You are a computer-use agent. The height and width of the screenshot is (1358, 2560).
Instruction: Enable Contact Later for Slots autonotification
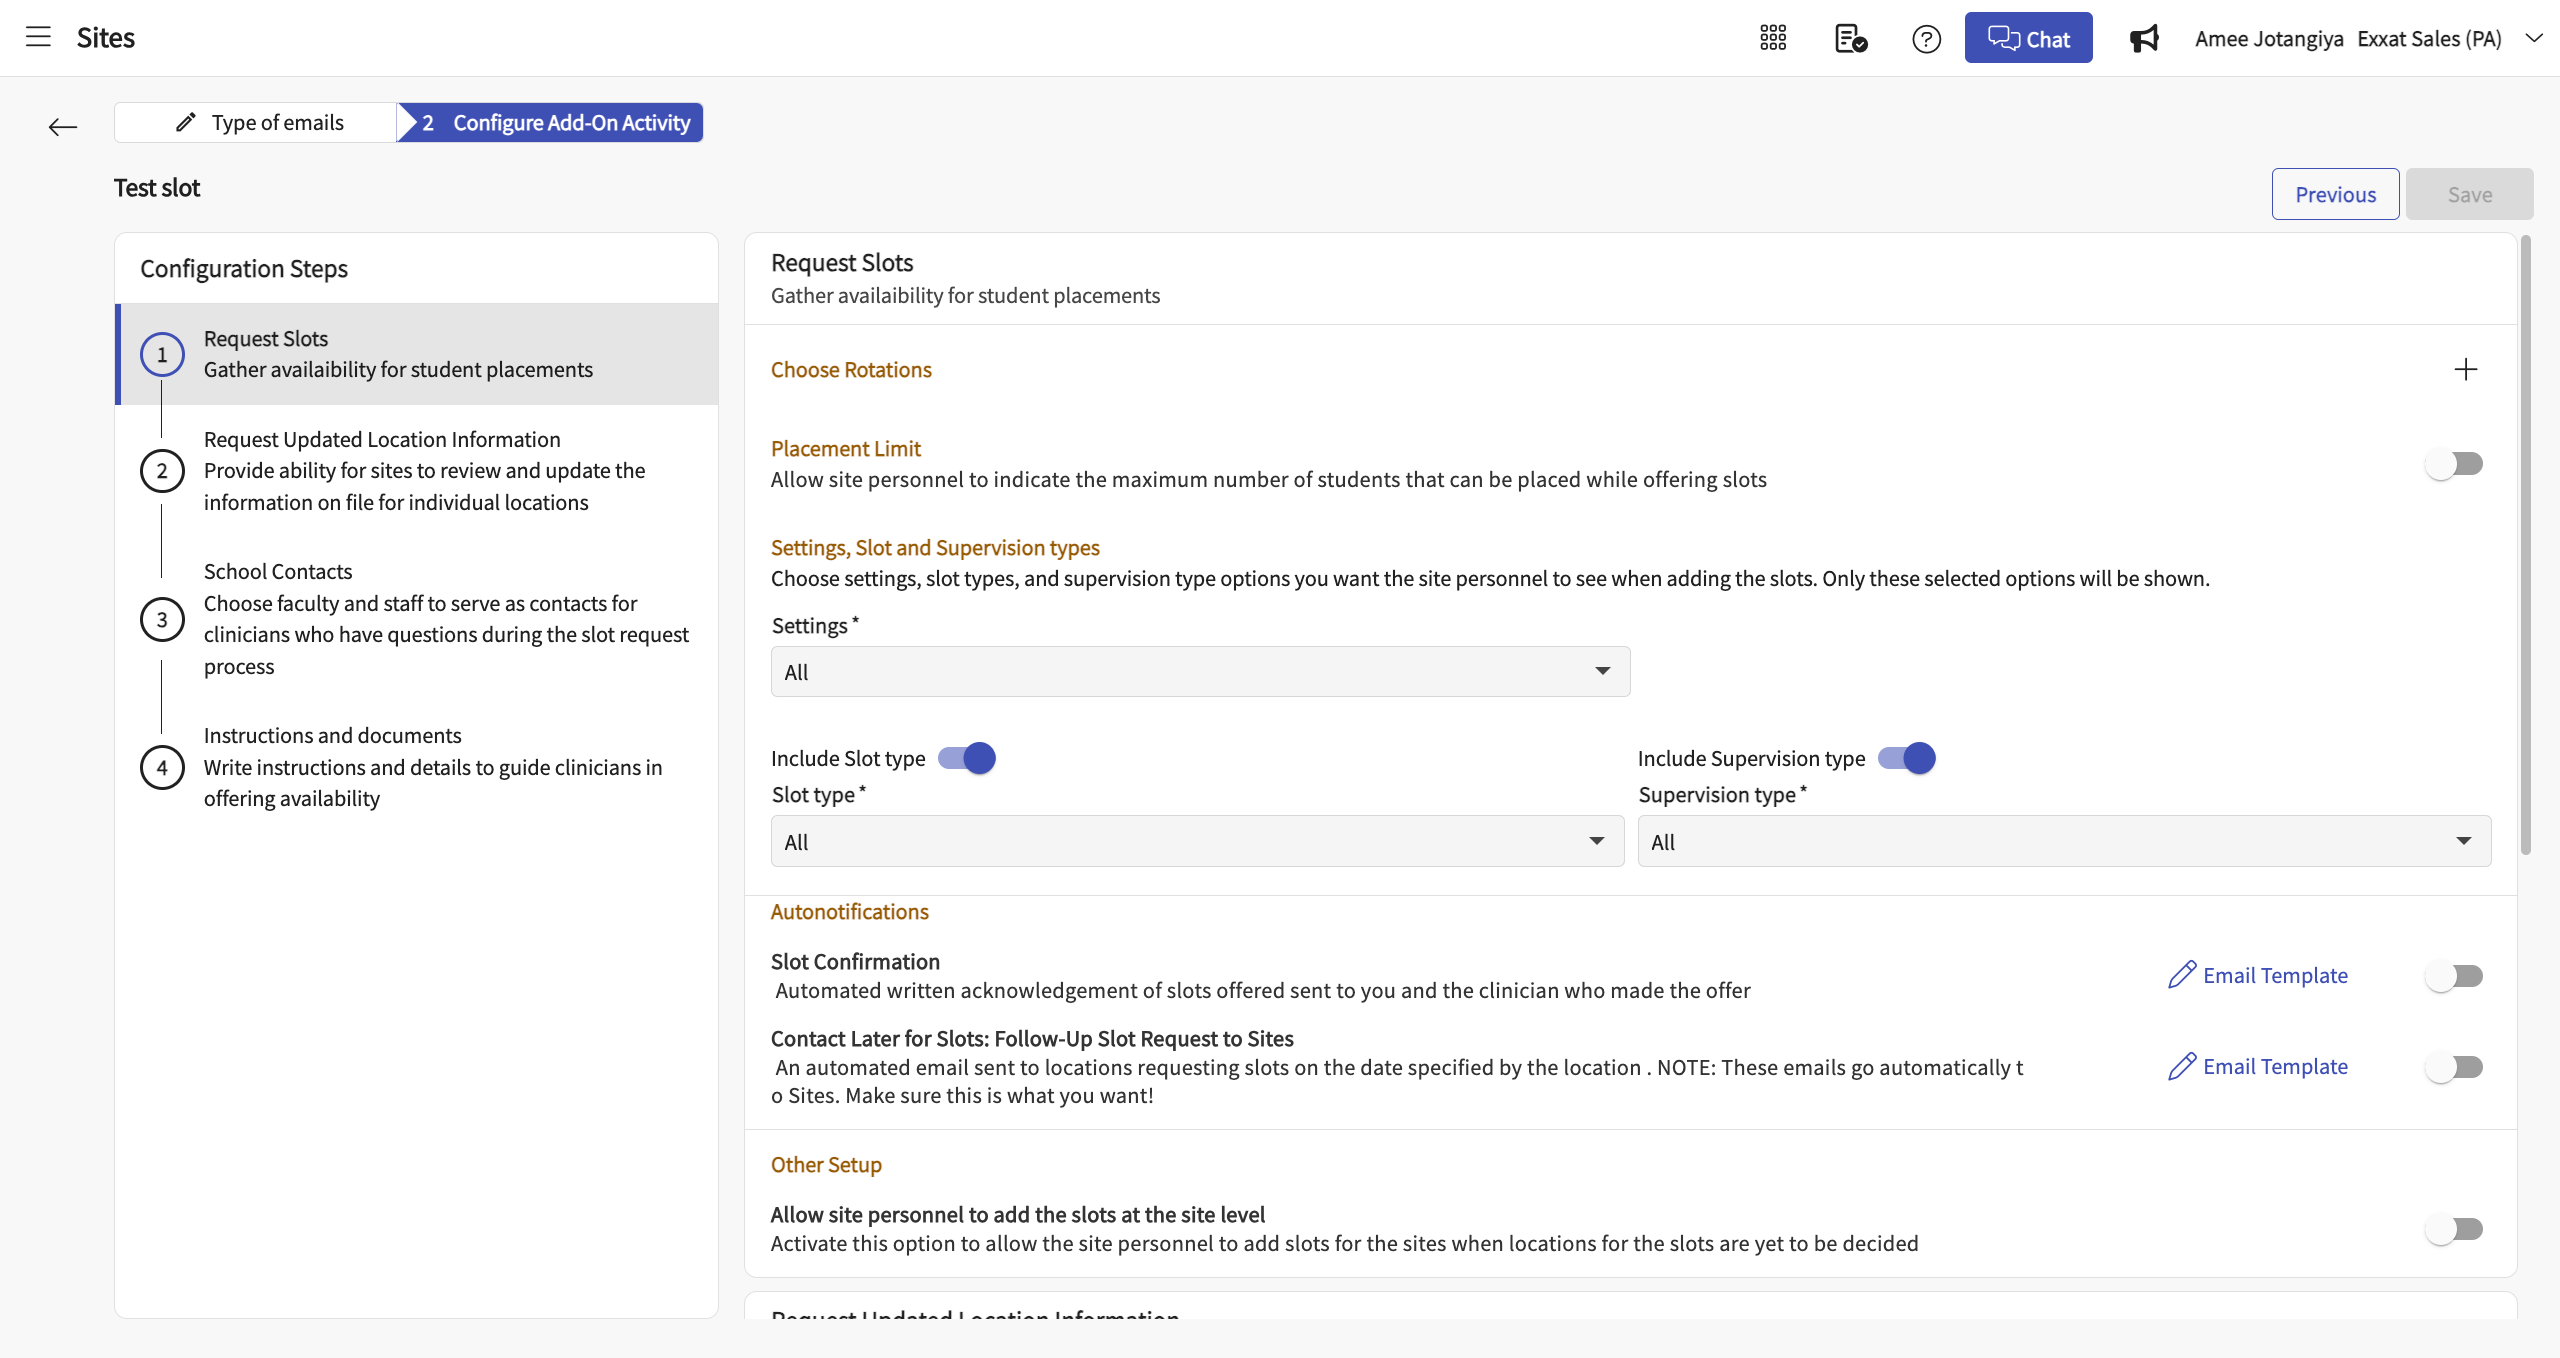(2455, 1067)
